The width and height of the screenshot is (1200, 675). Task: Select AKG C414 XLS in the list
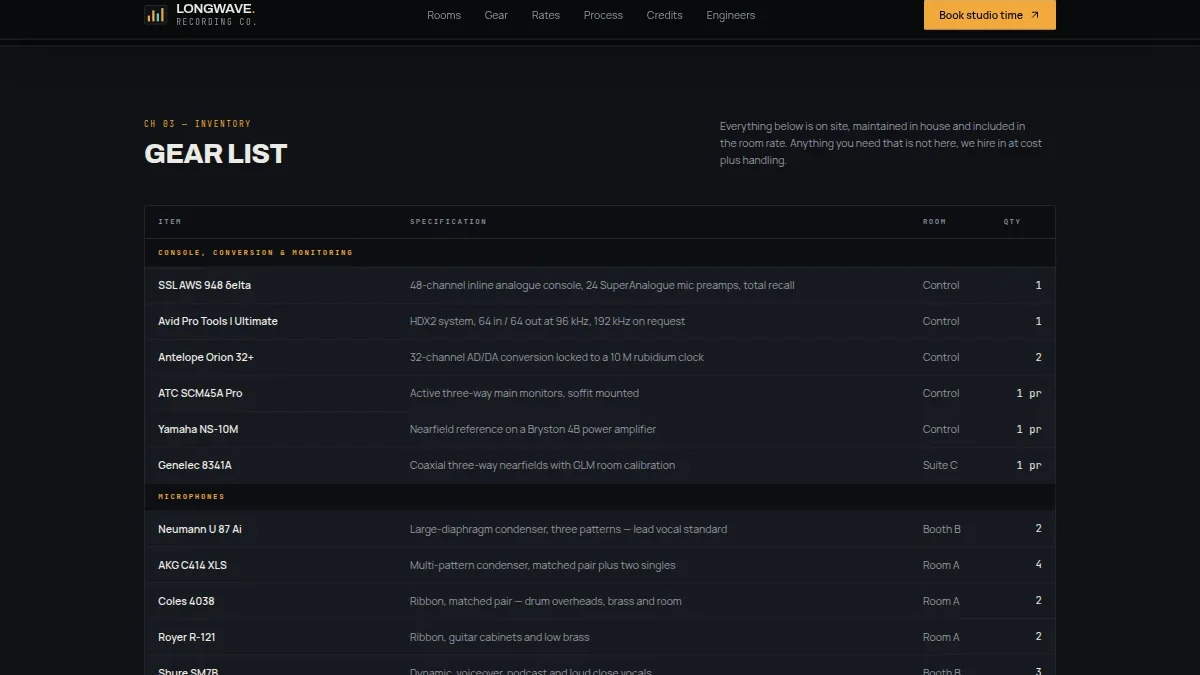[192, 565]
